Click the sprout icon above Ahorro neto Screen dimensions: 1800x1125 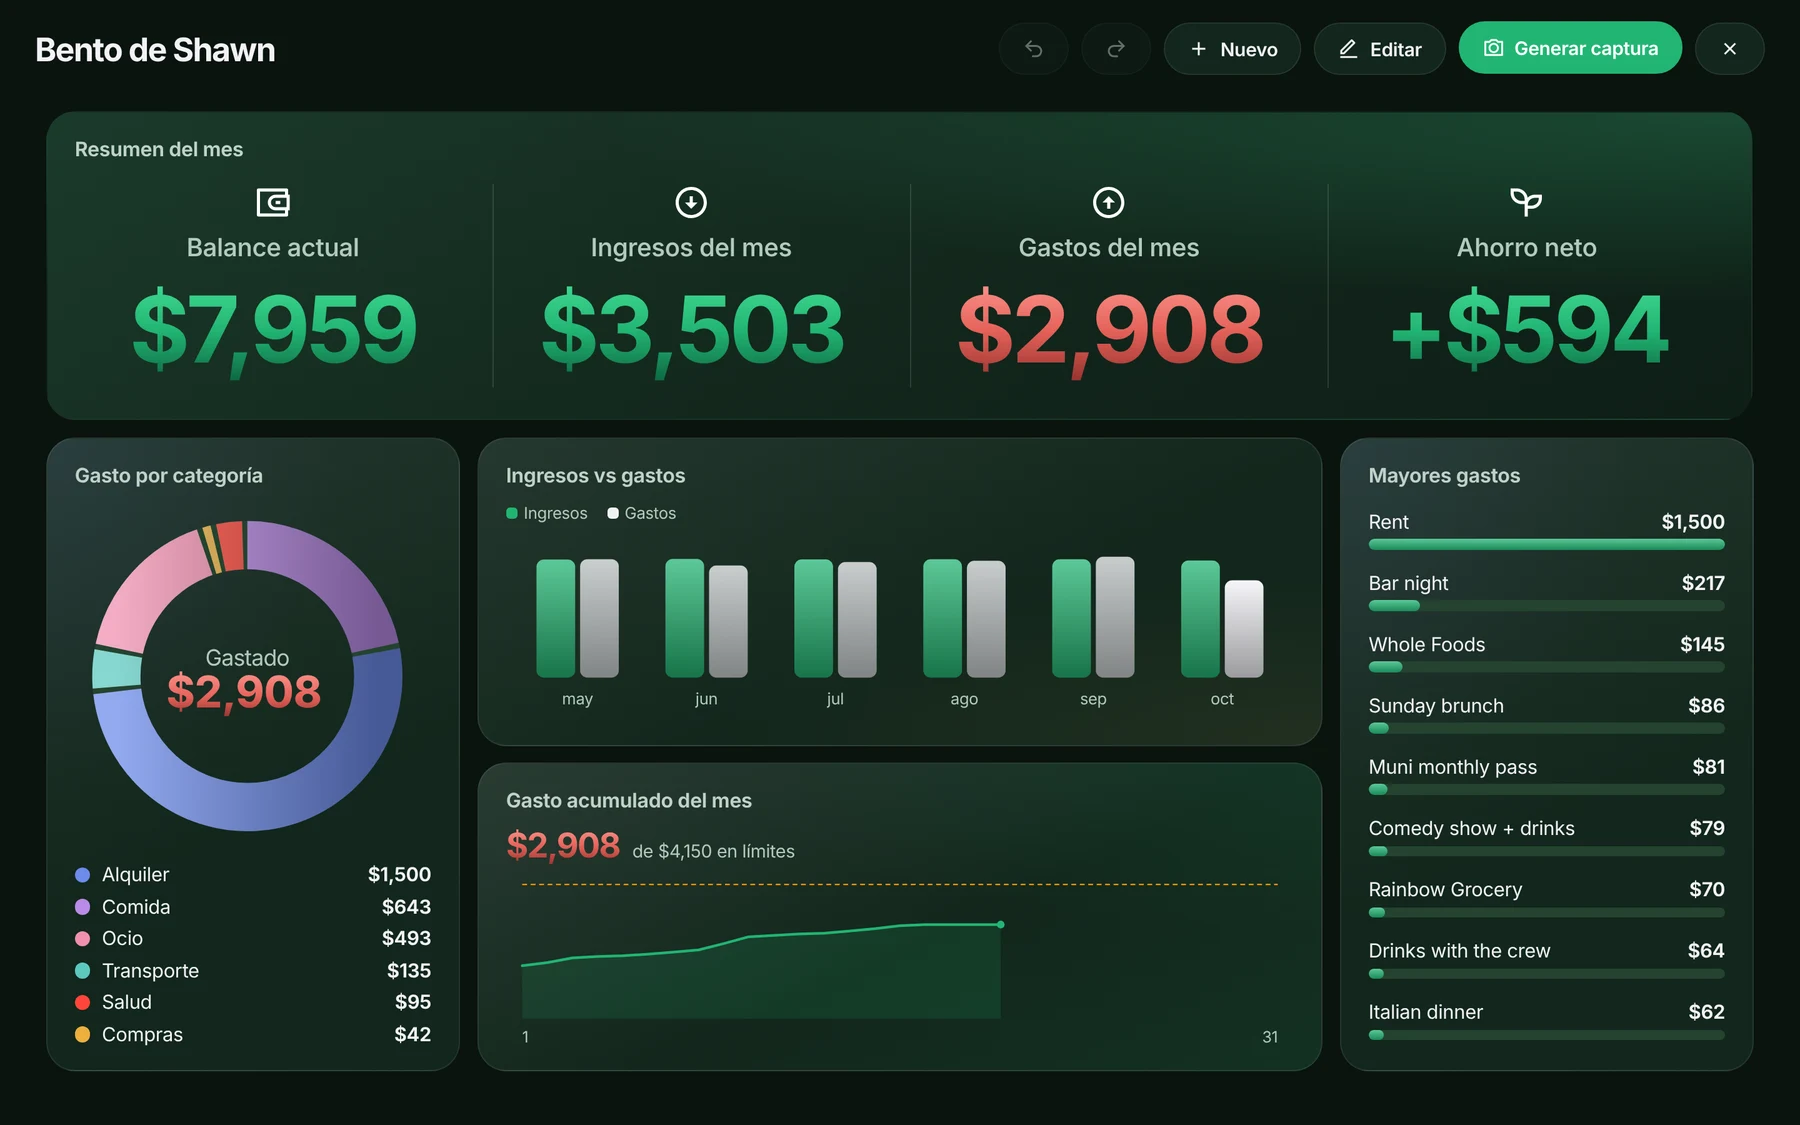1526,203
